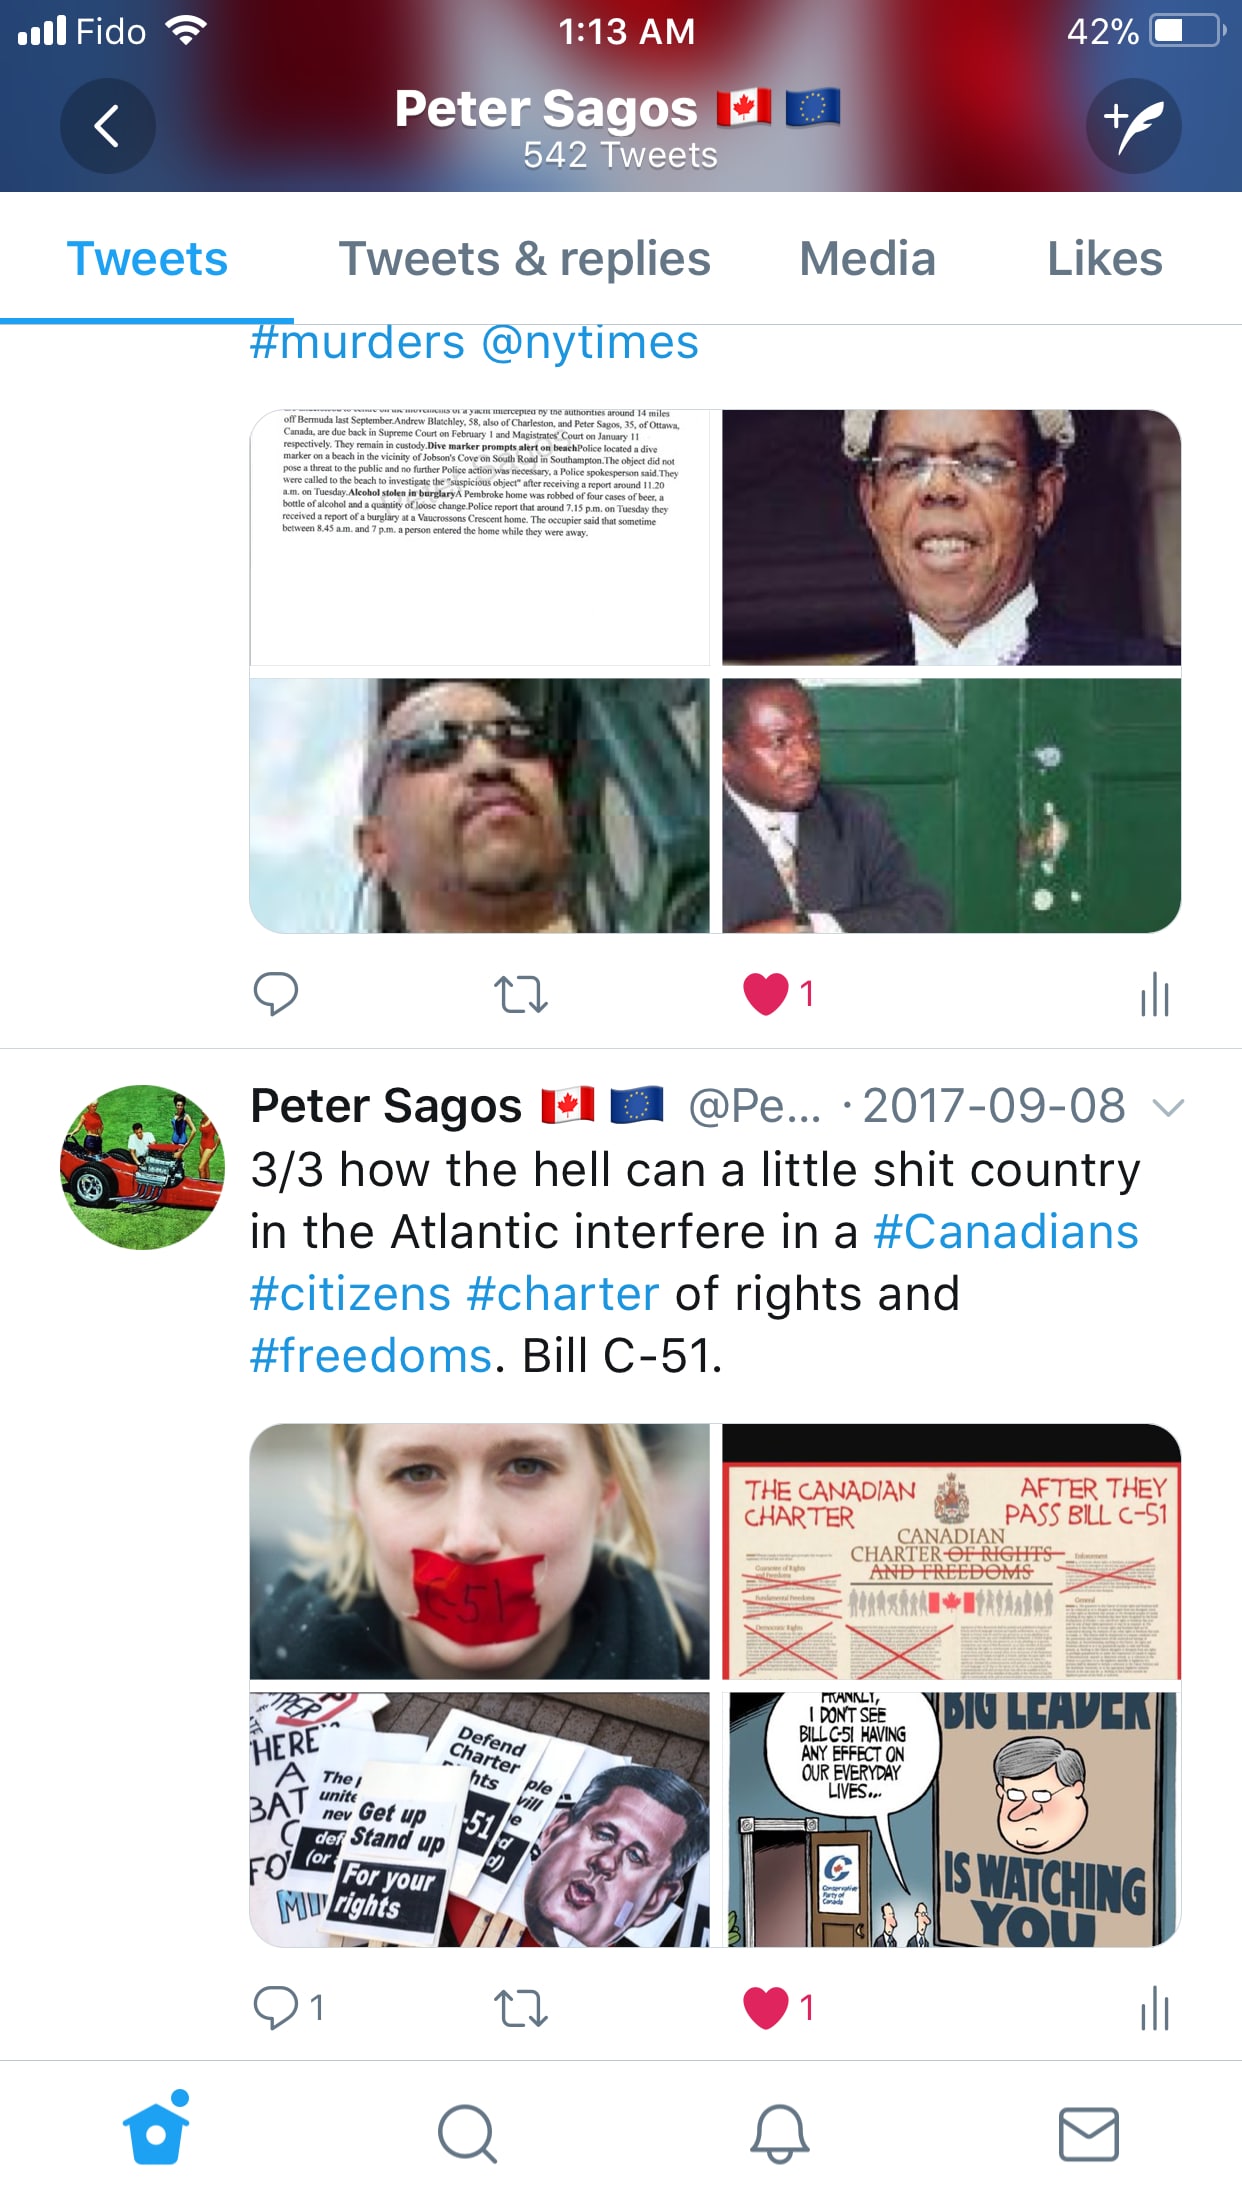Expand tweet options chevron beside 2017-09-08
This screenshot has width=1242, height=2208.
[1168, 1107]
